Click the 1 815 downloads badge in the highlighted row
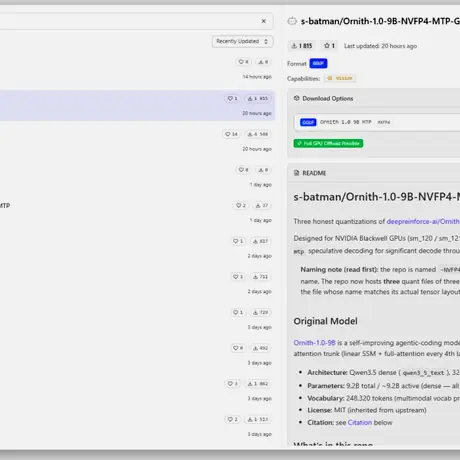Image resolution: width=460 pixels, height=460 pixels. point(258,99)
